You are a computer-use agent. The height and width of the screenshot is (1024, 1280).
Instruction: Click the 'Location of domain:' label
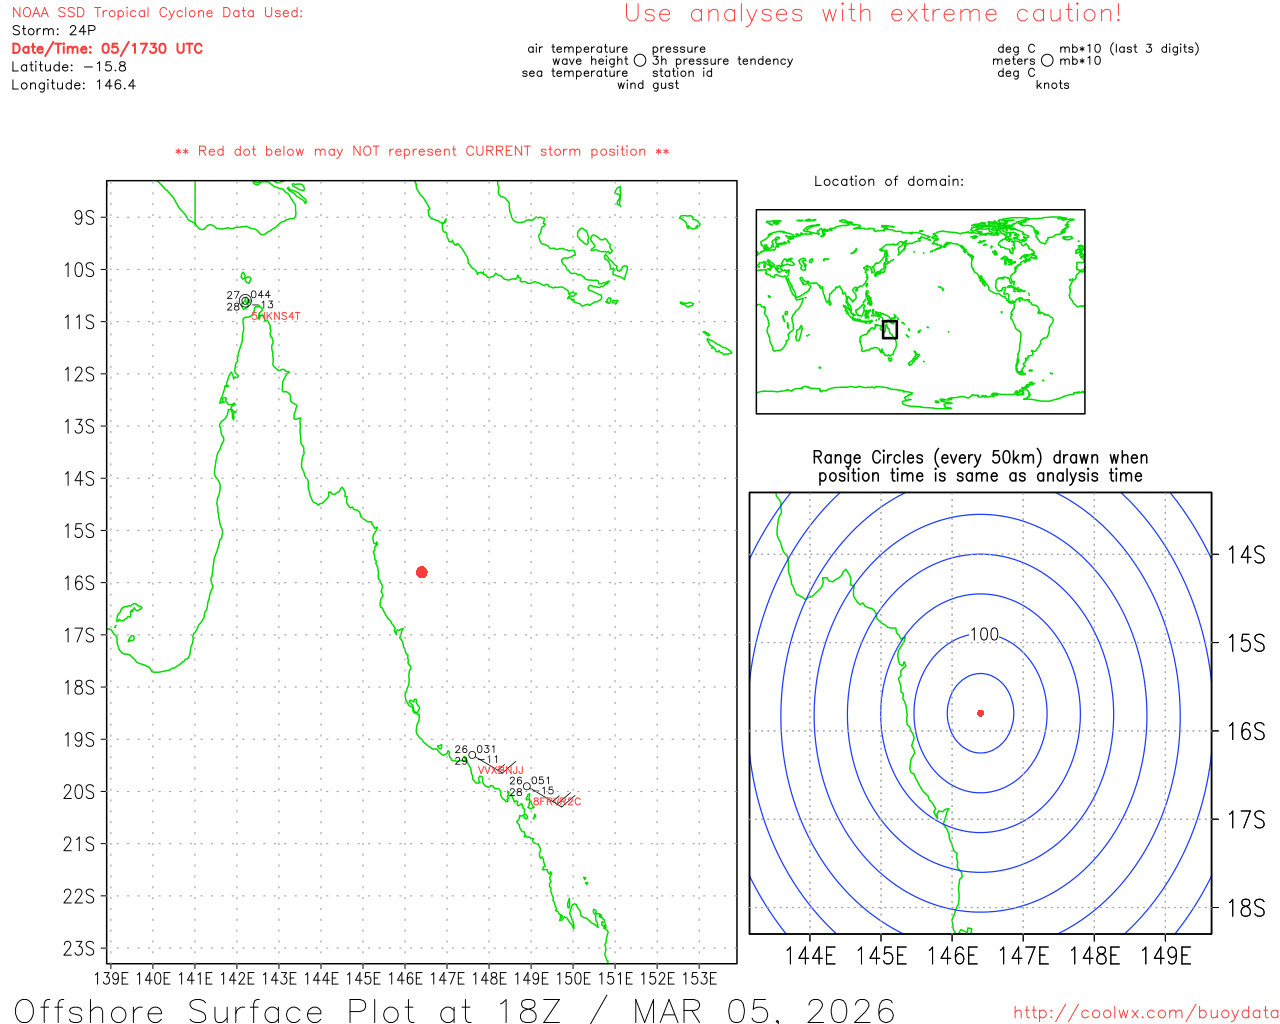pyautogui.click(x=889, y=181)
